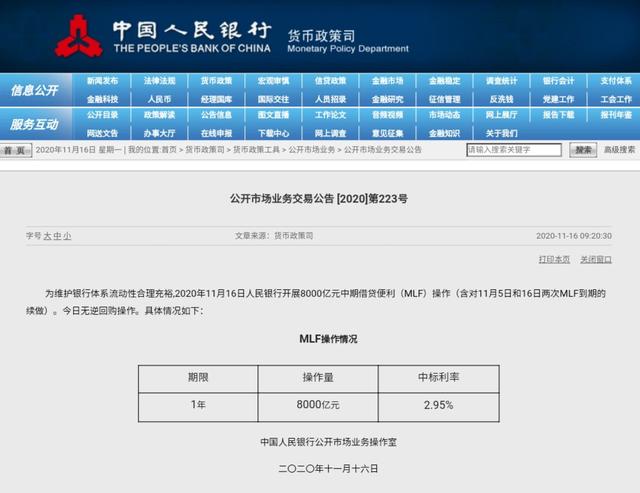Go to 公开市场业务 in the breadcrumb
Screen dimensions: 640x493
312,150
